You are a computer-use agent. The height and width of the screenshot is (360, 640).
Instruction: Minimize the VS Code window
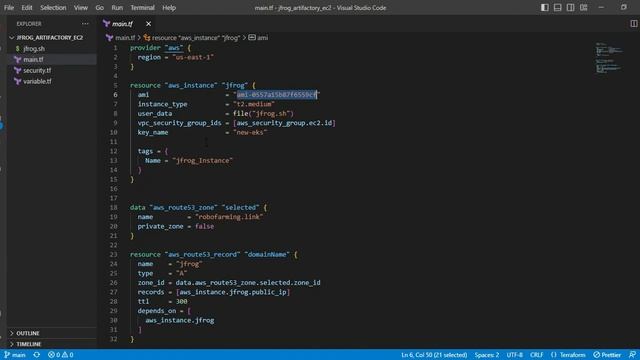[601, 7]
